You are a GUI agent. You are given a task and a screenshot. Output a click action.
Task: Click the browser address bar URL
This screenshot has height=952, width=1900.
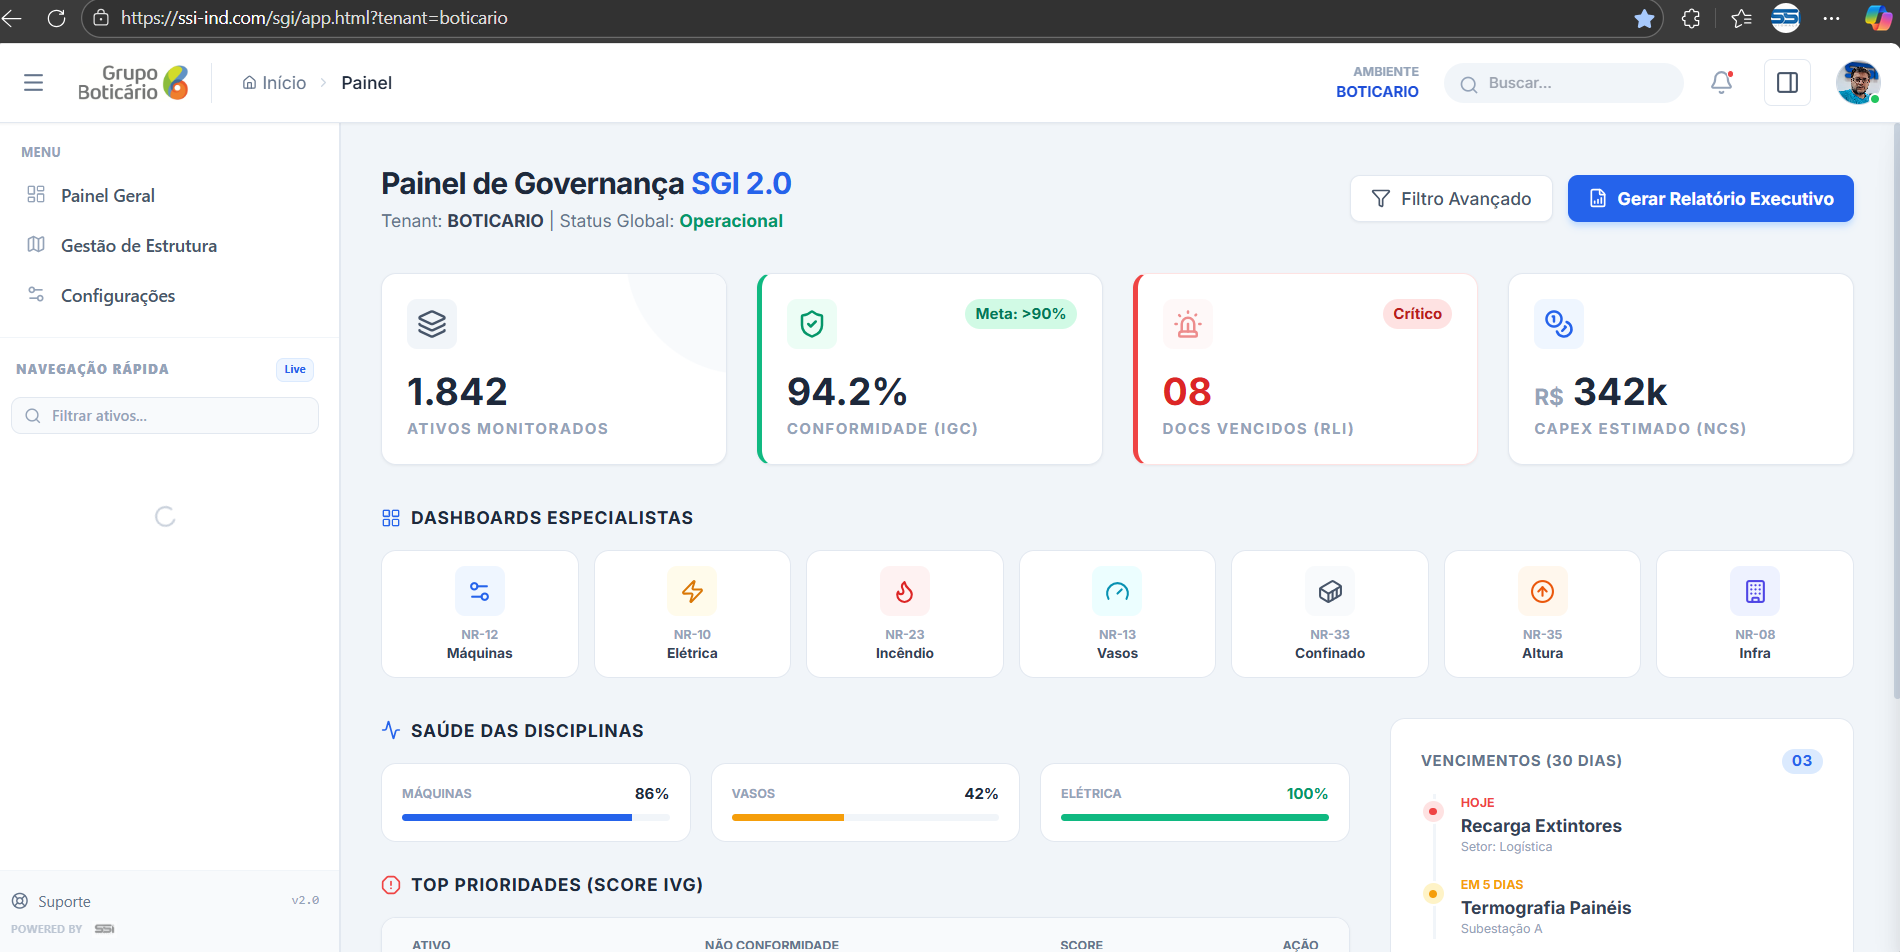314,18
